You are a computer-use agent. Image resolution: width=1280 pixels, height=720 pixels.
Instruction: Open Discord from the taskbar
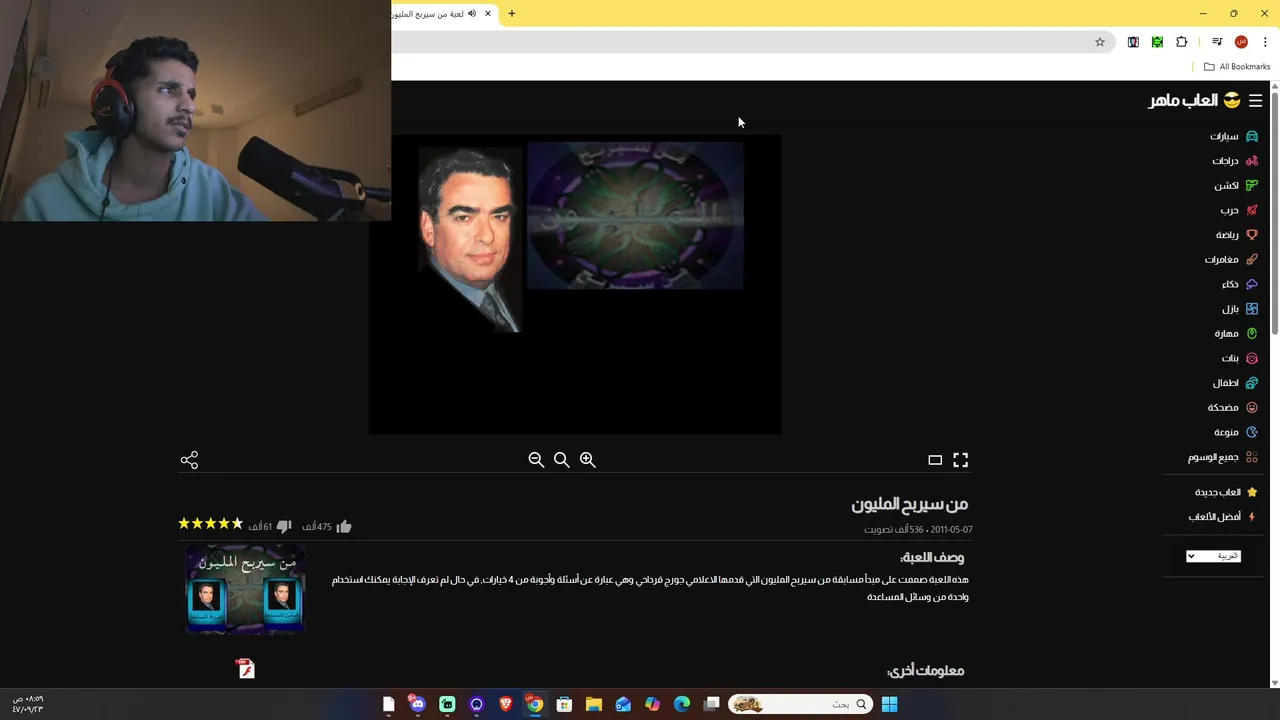[418, 704]
